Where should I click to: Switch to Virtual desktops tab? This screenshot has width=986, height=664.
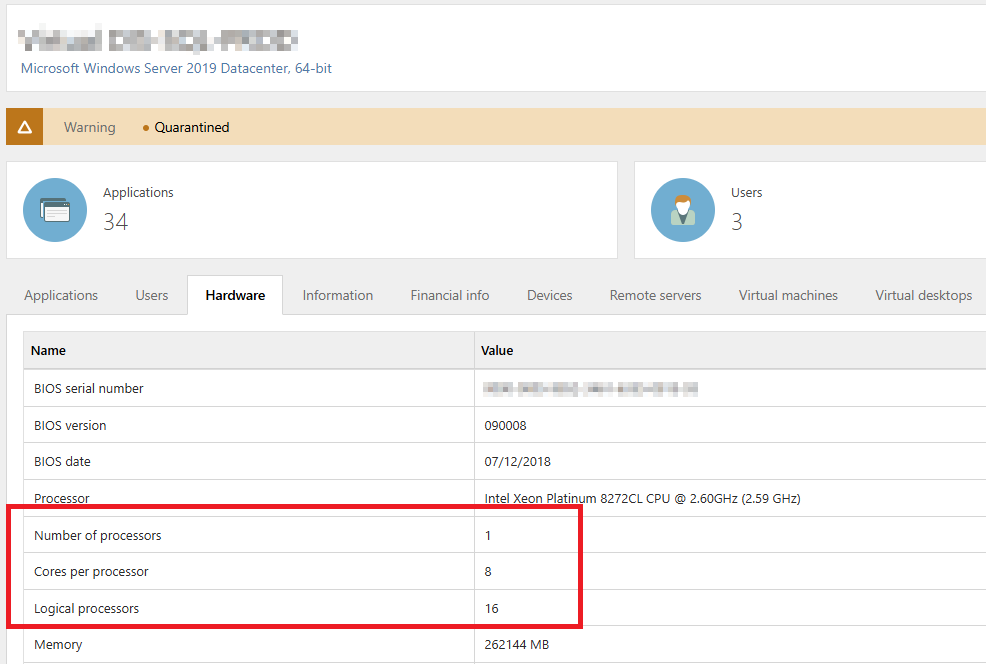pyautogui.click(x=923, y=296)
